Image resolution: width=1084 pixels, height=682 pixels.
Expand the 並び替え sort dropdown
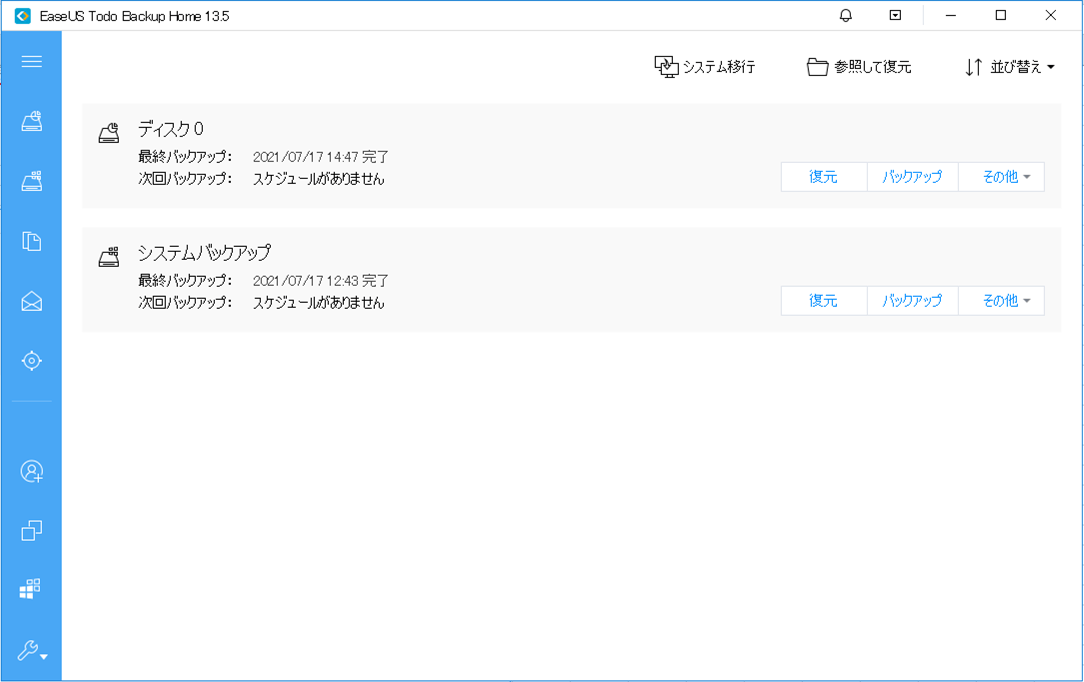[x=1010, y=67]
